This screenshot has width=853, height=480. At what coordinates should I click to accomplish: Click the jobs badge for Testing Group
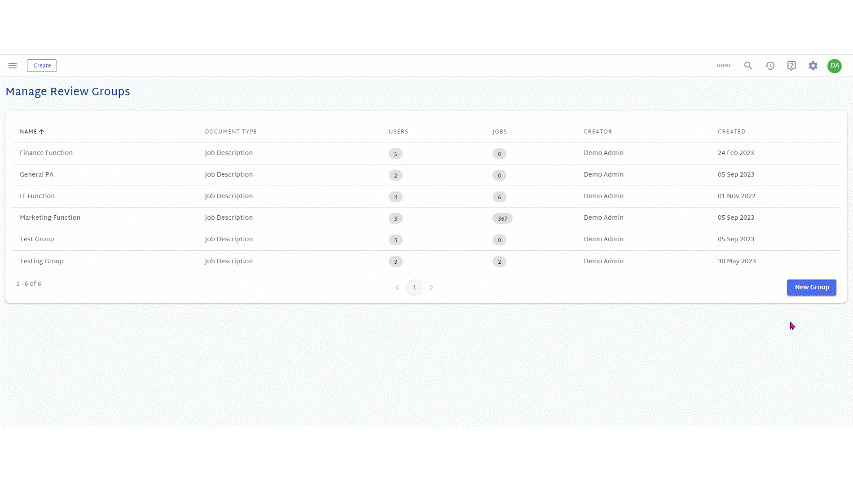point(499,262)
